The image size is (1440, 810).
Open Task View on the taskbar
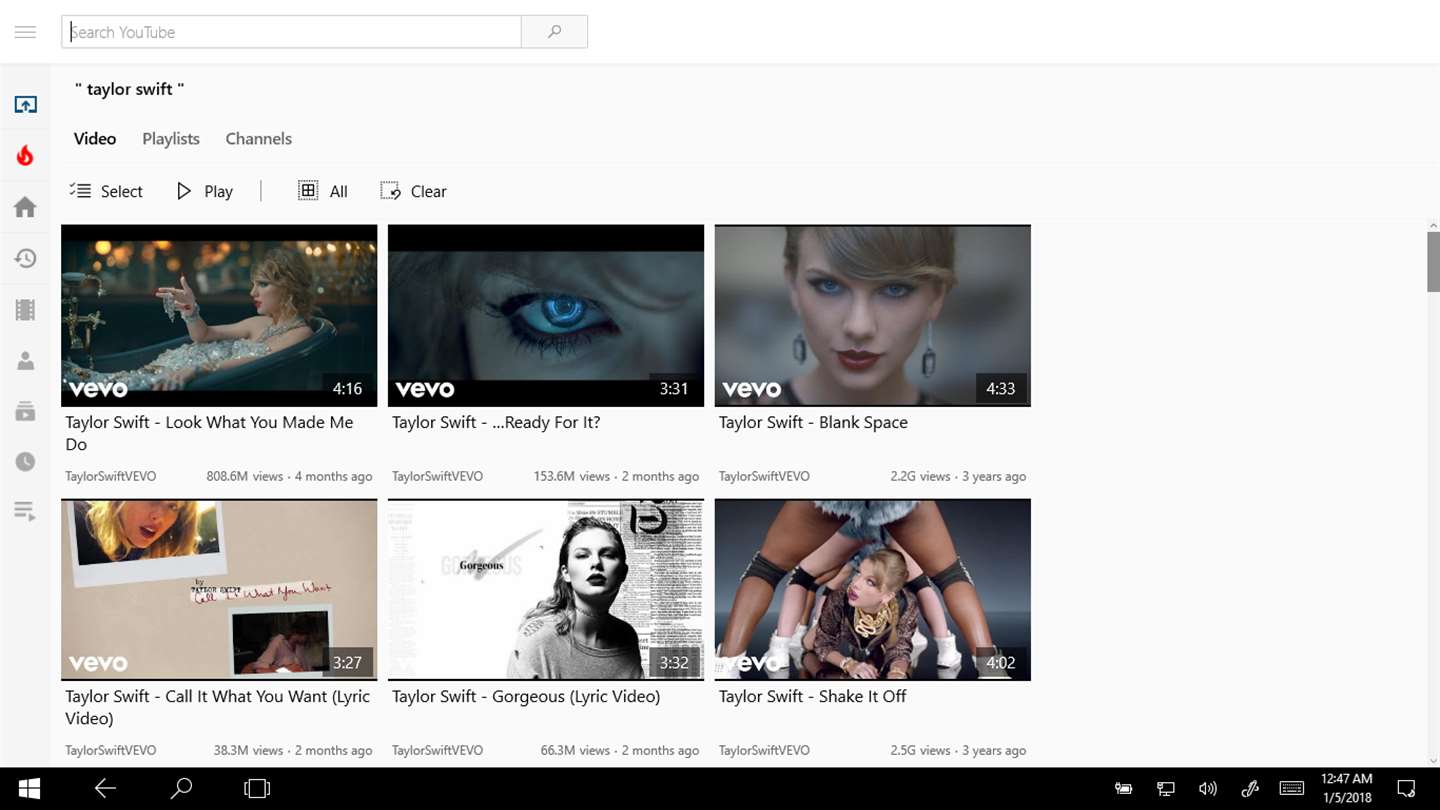coord(257,789)
